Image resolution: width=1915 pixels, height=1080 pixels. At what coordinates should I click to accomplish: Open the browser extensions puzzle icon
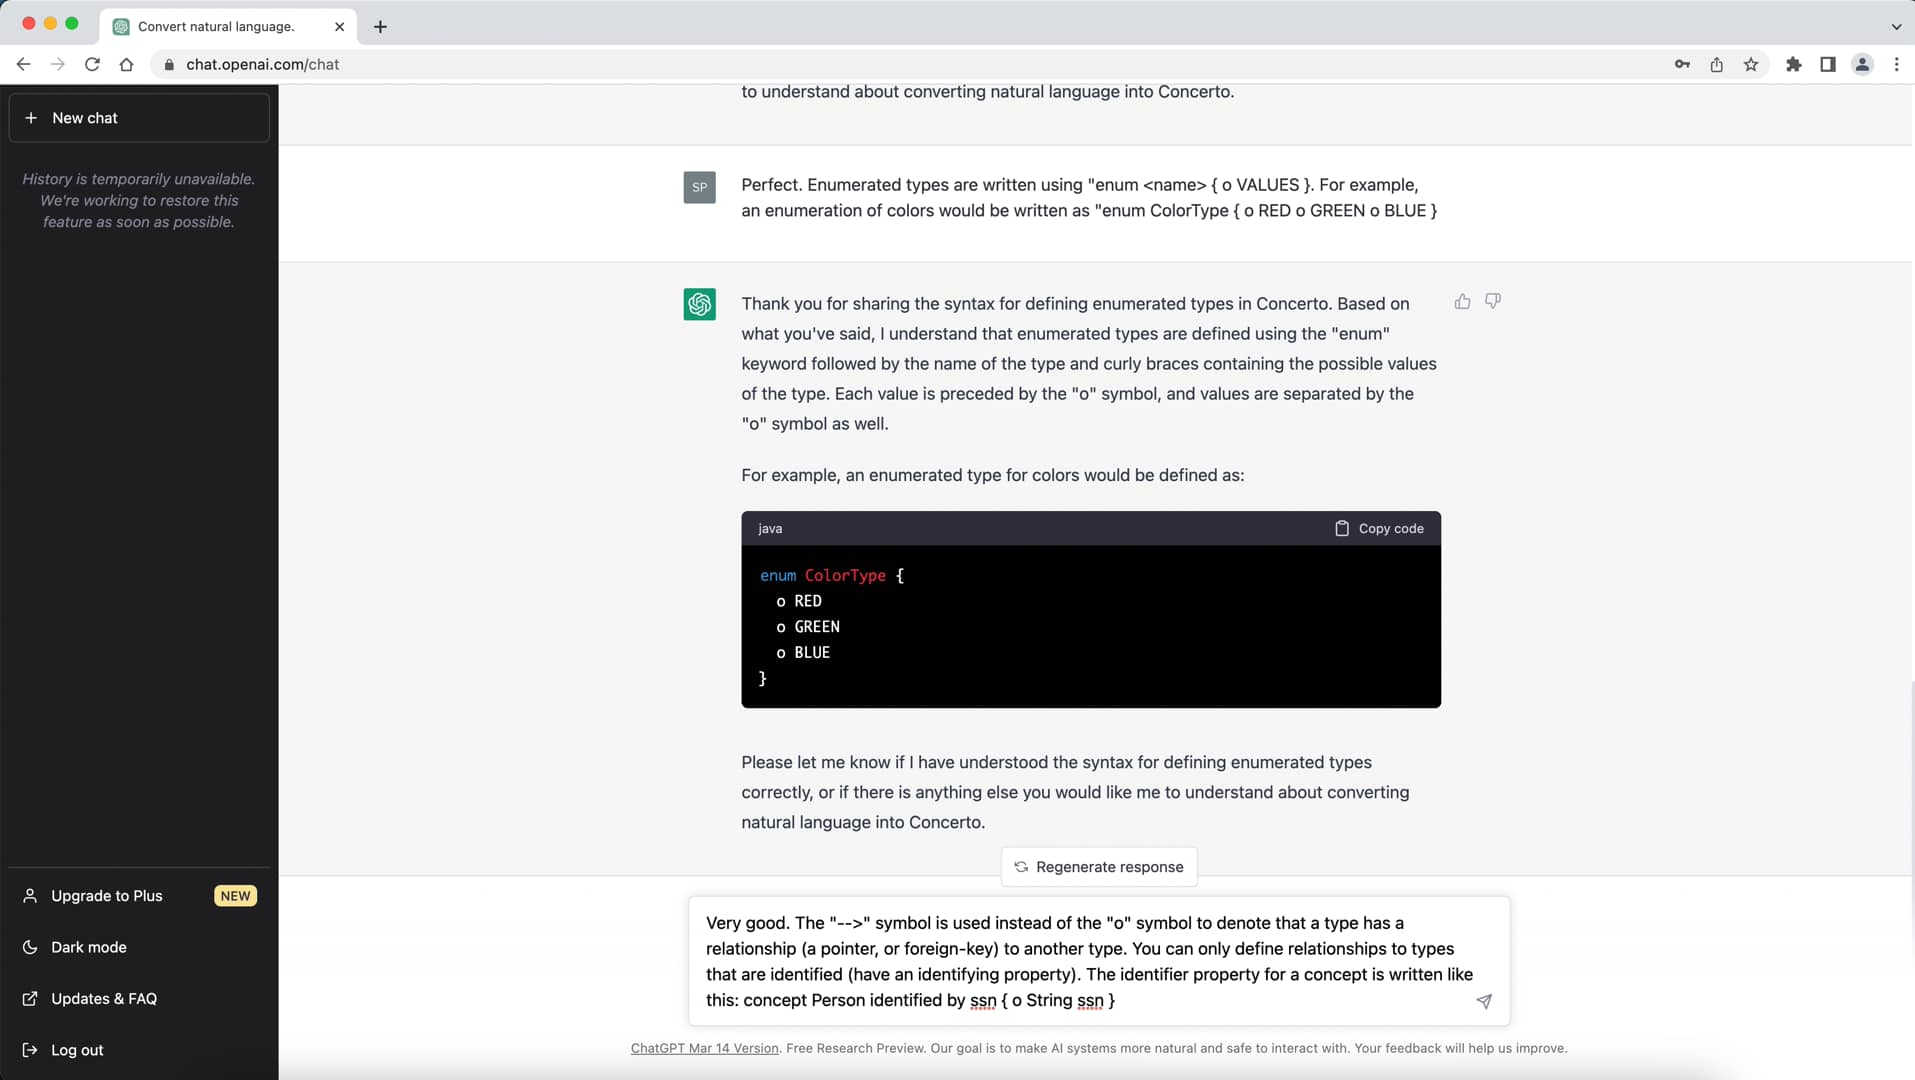pos(1794,64)
